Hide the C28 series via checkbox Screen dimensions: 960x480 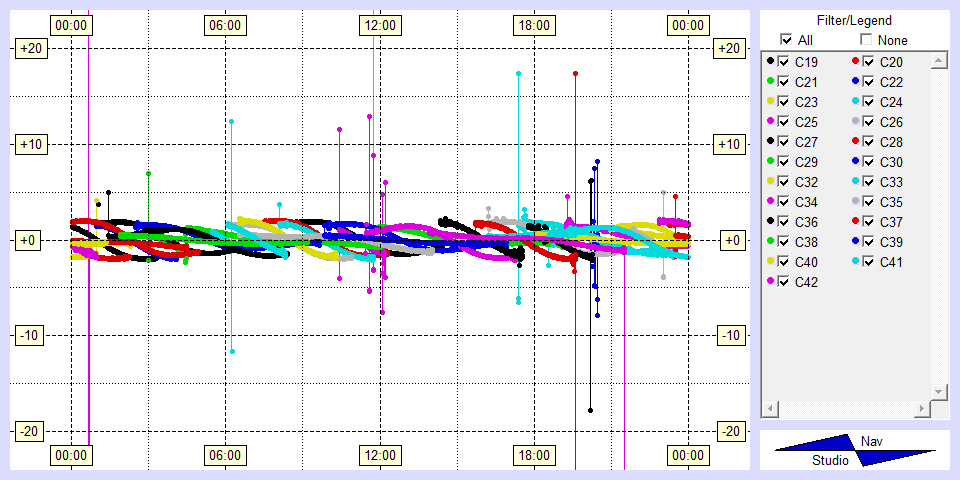(869, 142)
